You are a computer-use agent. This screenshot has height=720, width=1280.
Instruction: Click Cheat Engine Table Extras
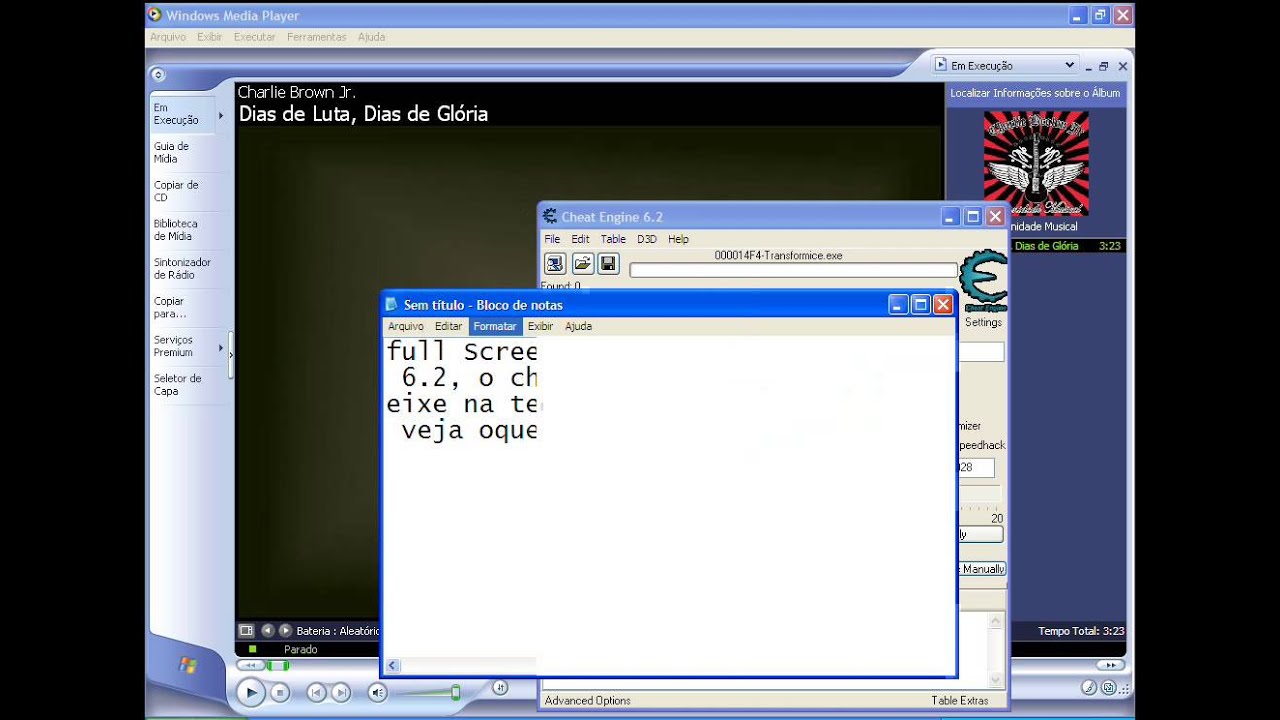coord(960,701)
